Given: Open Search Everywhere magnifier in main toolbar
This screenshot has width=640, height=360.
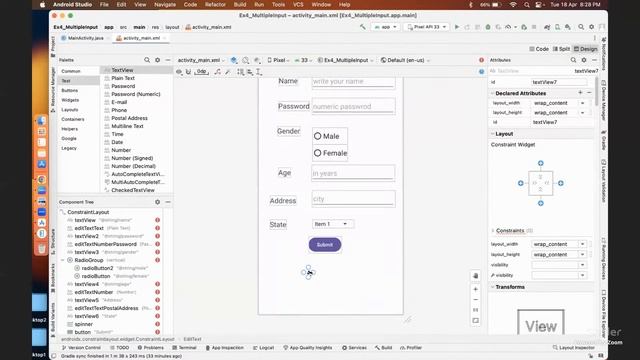Looking at the screenshot, I should click(581, 27).
